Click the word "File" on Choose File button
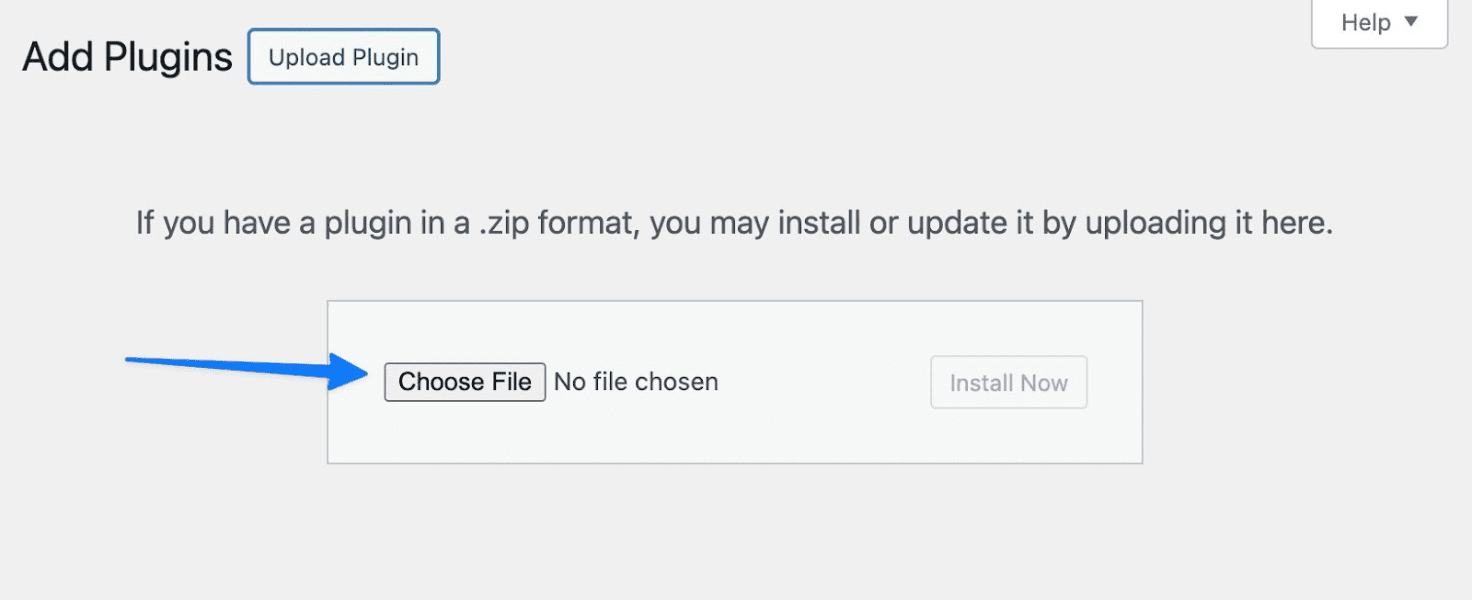This screenshot has width=1472, height=600. pyautogui.click(x=511, y=382)
